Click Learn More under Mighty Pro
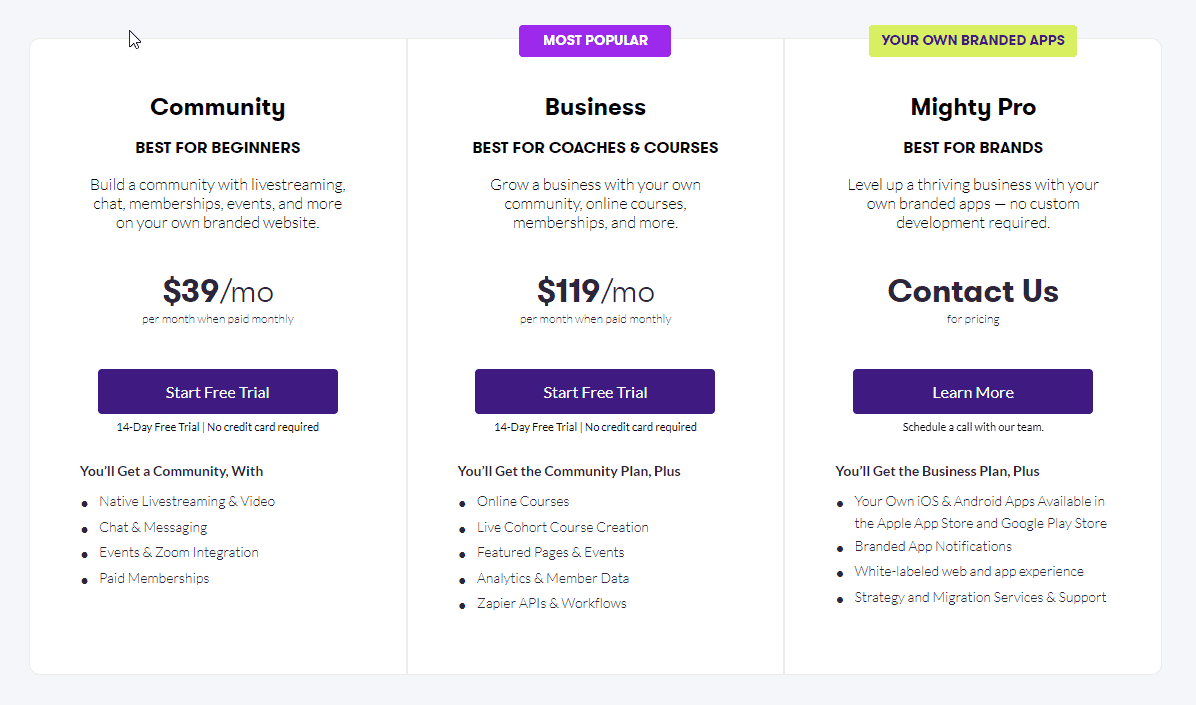 click(x=973, y=391)
